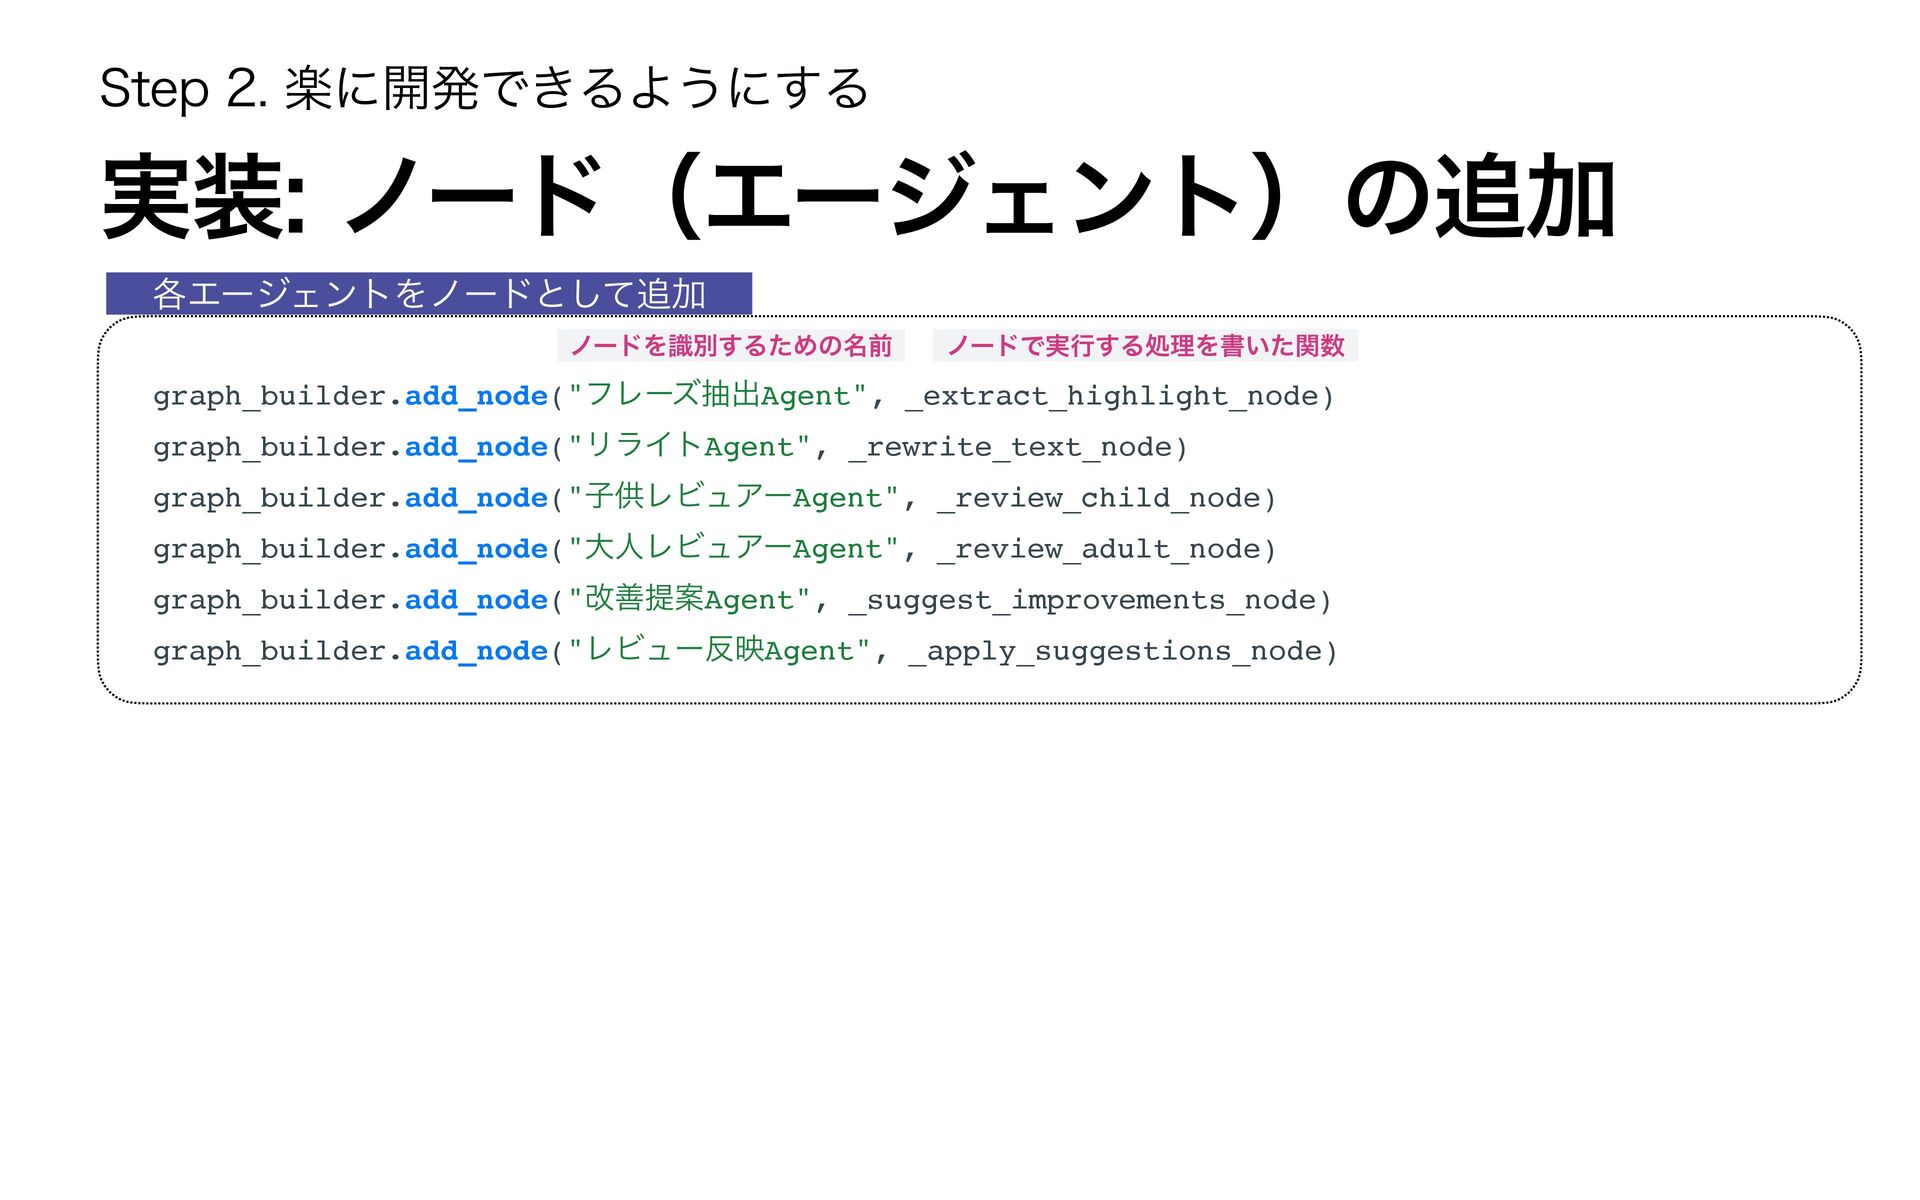Click _review_adult_node function name
The width and height of the screenshot is (1920, 1200).
click(1098, 549)
